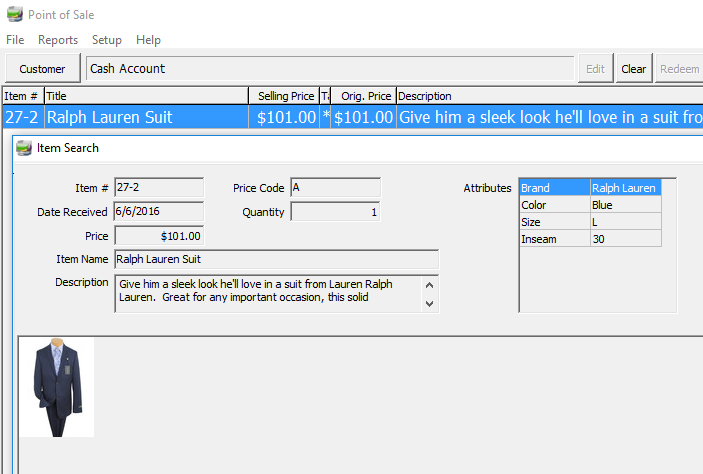This screenshot has height=474, width=703.
Task: Click the Description column header
Action: click(550, 96)
